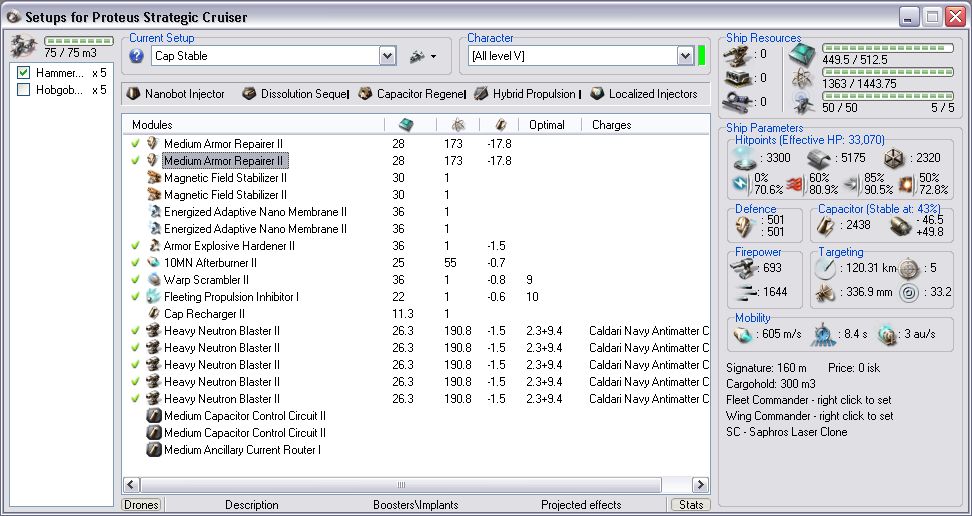Screen dimensions: 972x516
Task: Click the Wing Commander right click to set text
Action: coord(810,416)
